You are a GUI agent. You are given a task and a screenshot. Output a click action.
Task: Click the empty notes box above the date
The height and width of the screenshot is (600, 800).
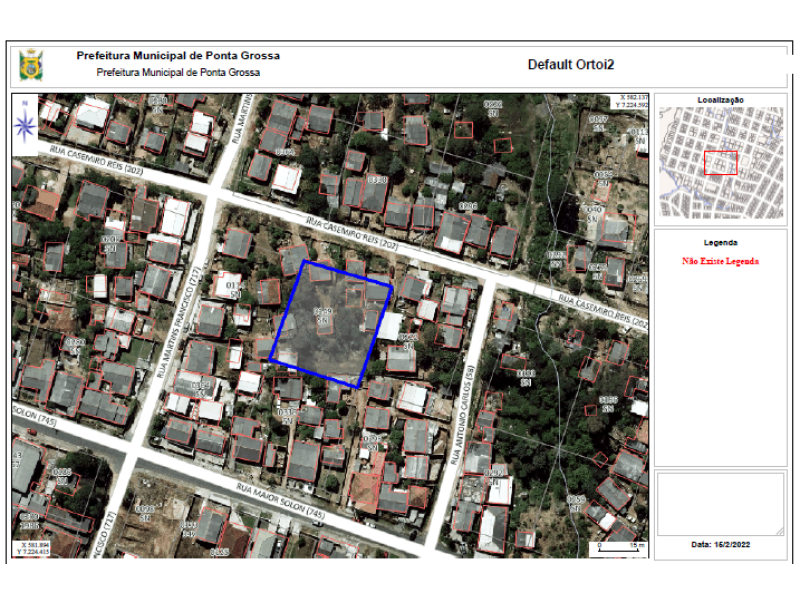tap(720, 503)
